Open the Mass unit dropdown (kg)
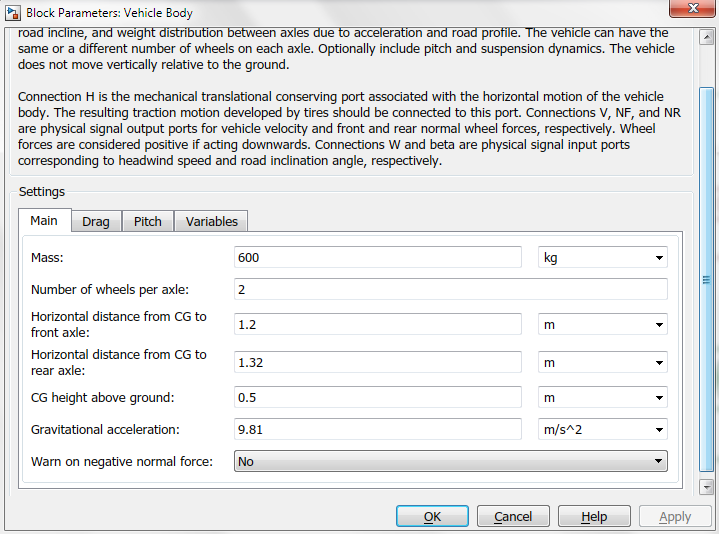Screen dimensions: 719x534 [x=603, y=257]
